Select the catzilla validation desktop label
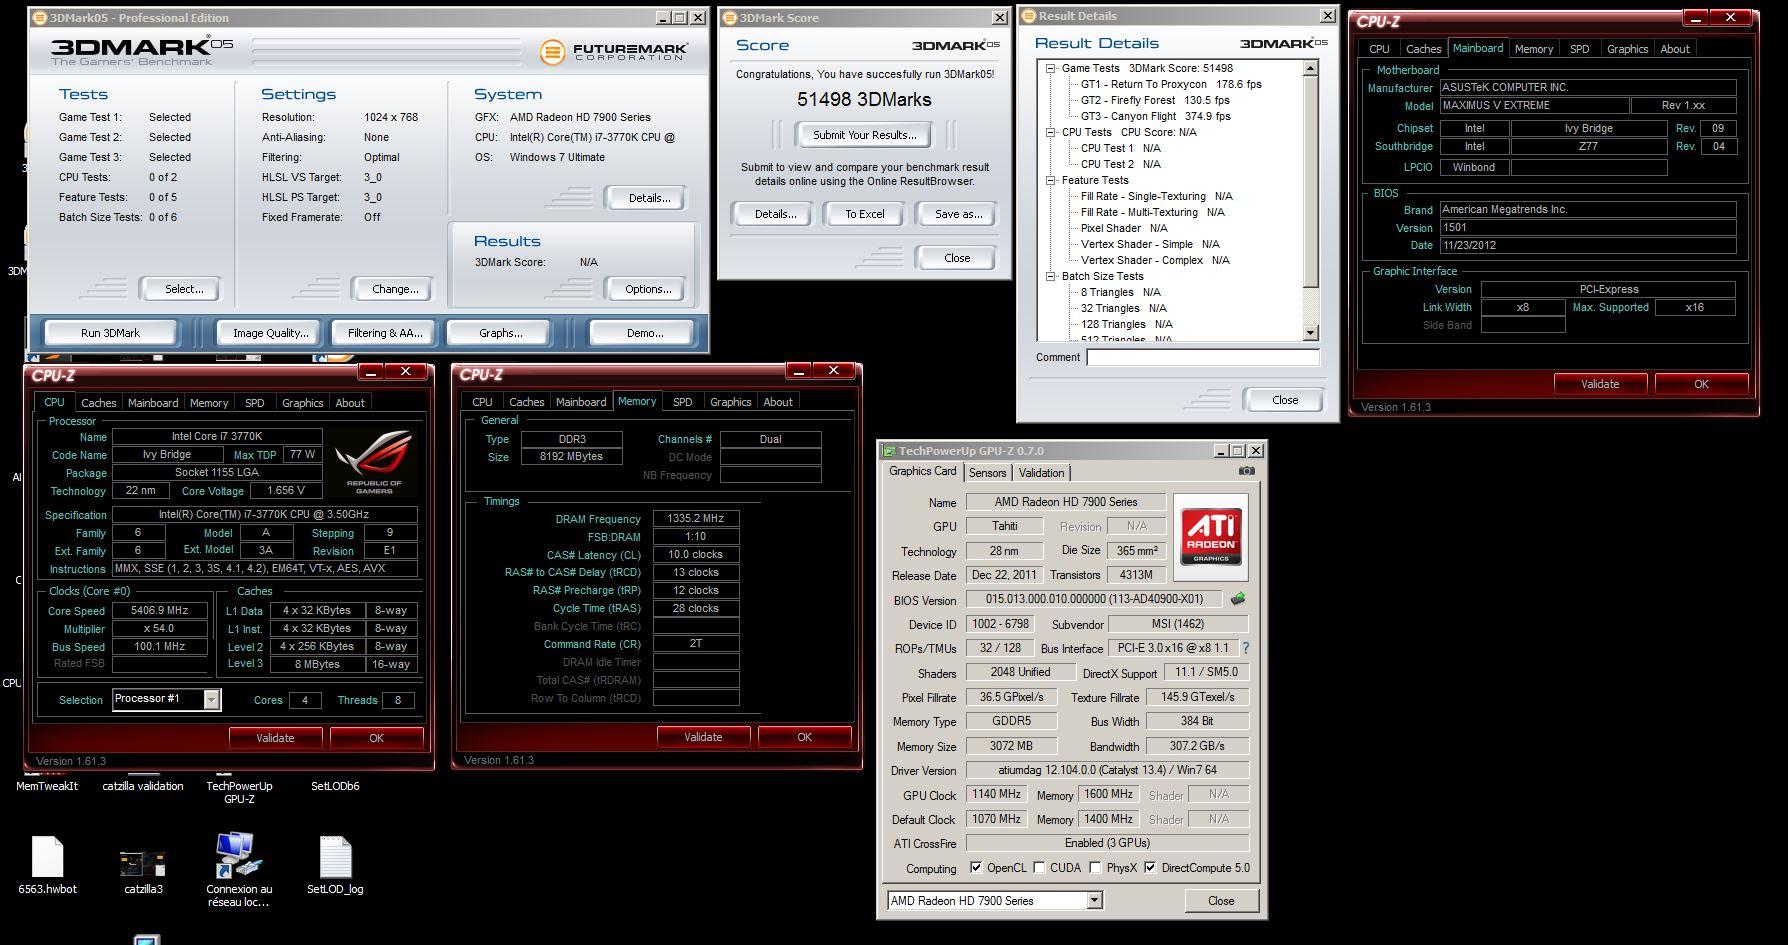This screenshot has width=1788, height=945. 143,786
